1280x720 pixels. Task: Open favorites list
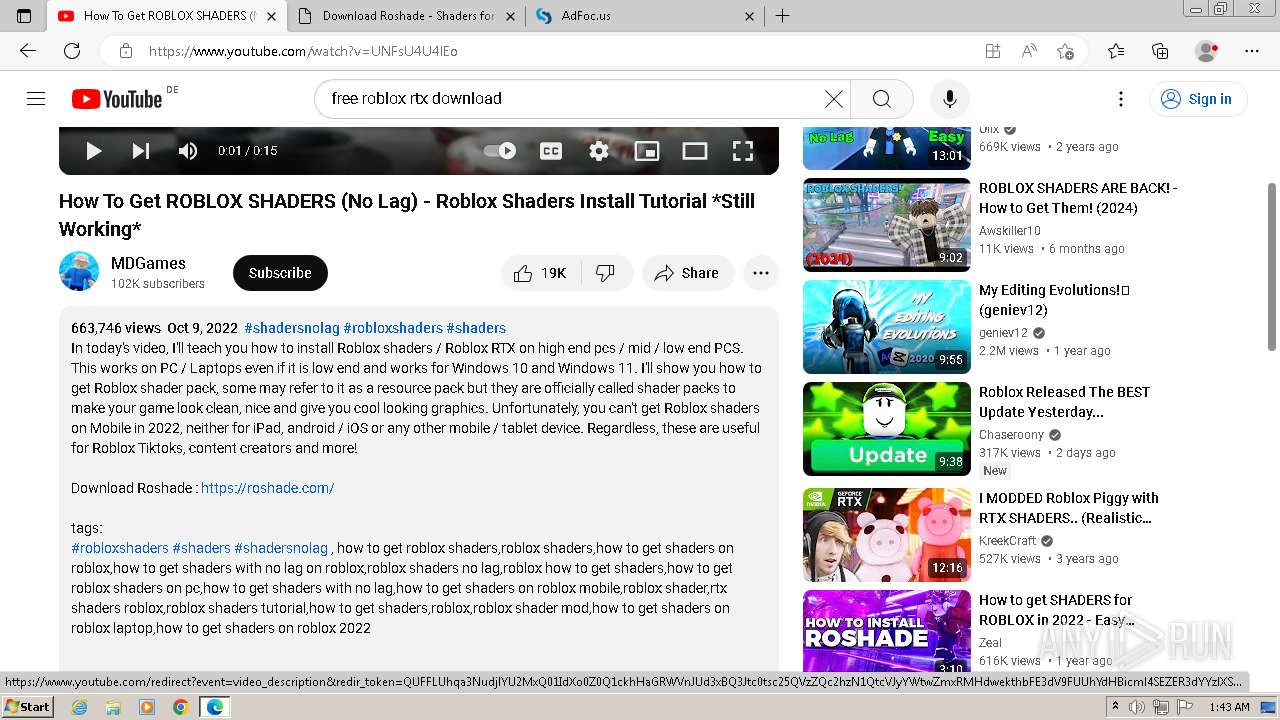tap(1116, 51)
